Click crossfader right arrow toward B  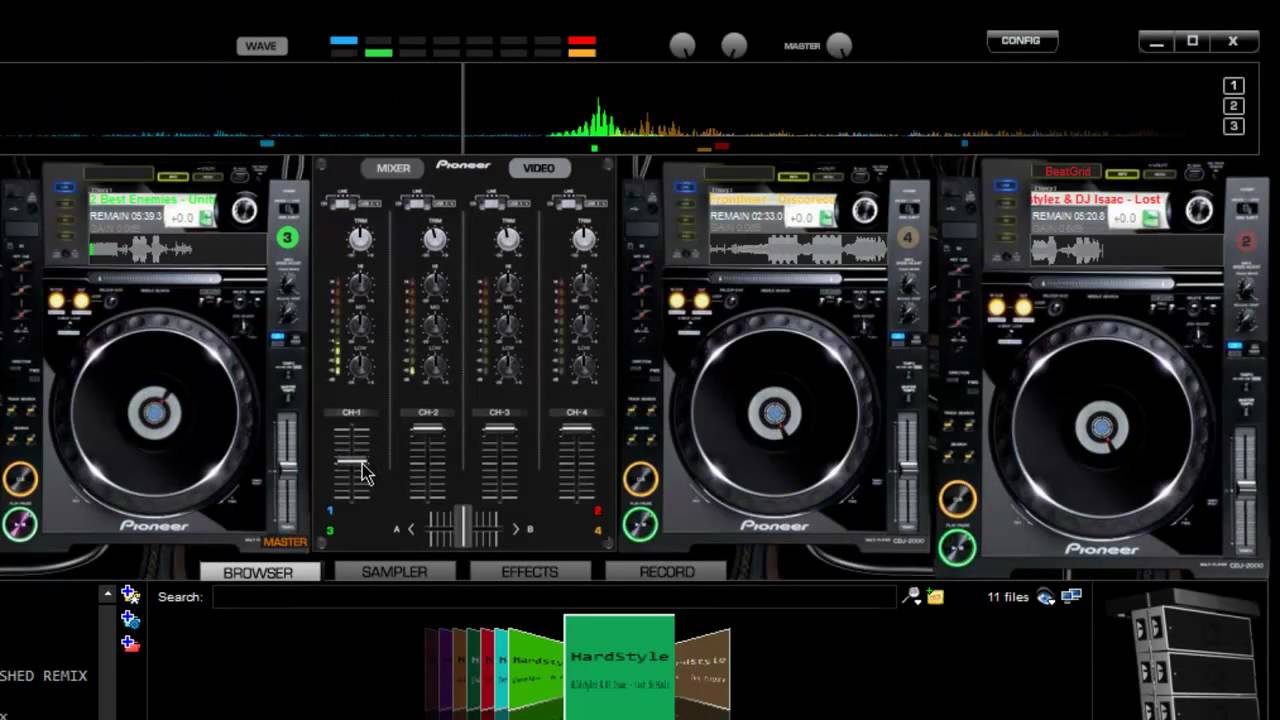[515, 529]
